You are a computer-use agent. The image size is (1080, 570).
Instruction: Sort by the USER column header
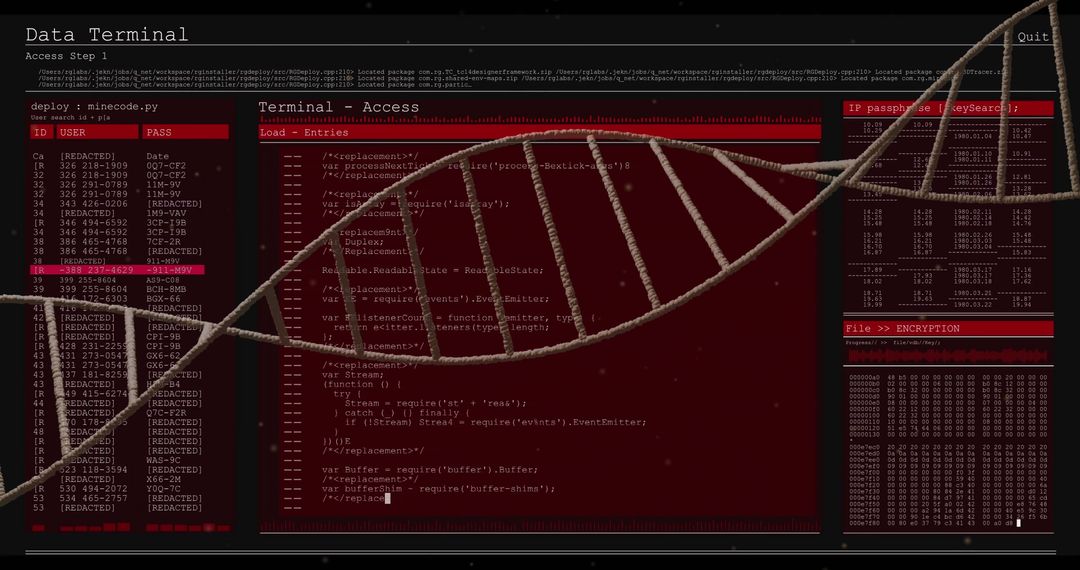click(97, 132)
